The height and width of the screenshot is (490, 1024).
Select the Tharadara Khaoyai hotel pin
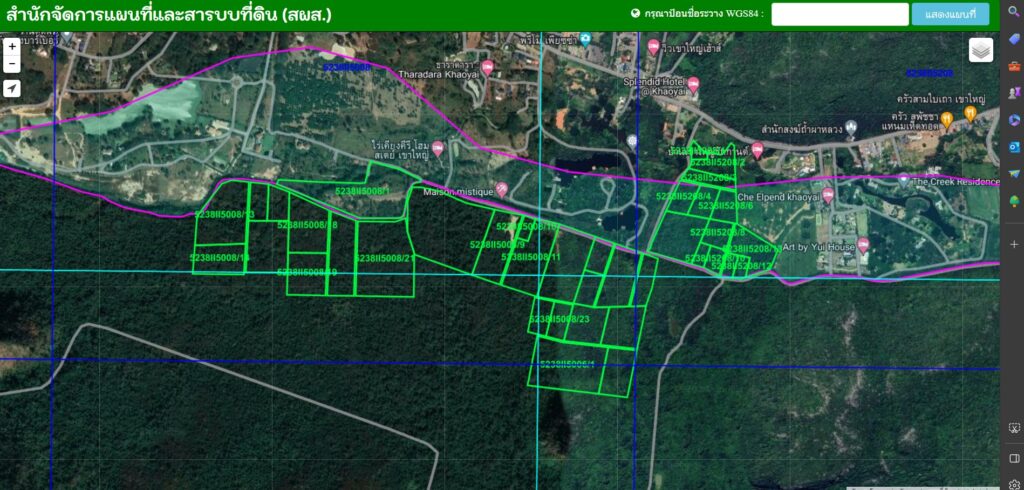pyautogui.click(x=487, y=67)
